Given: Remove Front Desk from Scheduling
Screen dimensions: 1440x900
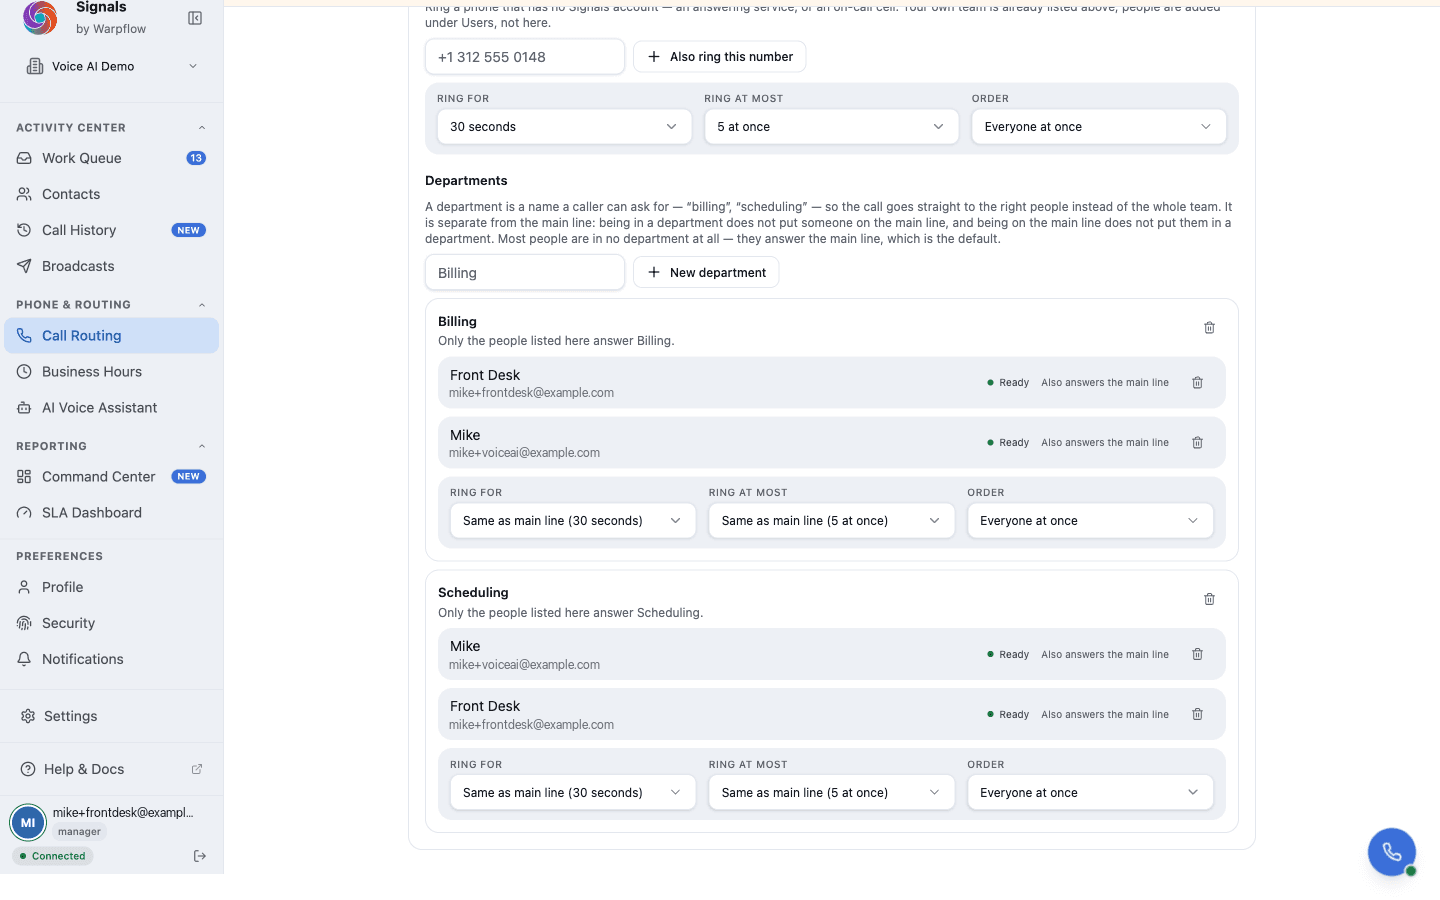Looking at the screenshot, I should click(x=1197, y=714).
